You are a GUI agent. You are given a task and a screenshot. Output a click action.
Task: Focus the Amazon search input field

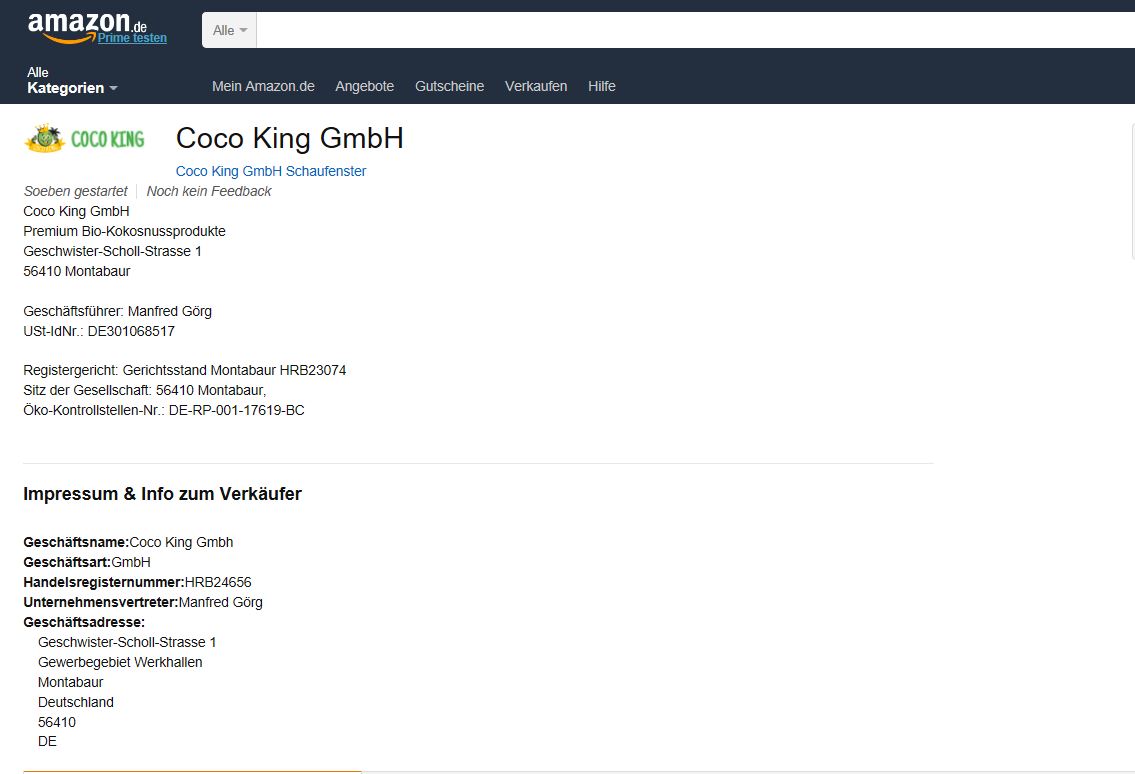coord(695,30)
